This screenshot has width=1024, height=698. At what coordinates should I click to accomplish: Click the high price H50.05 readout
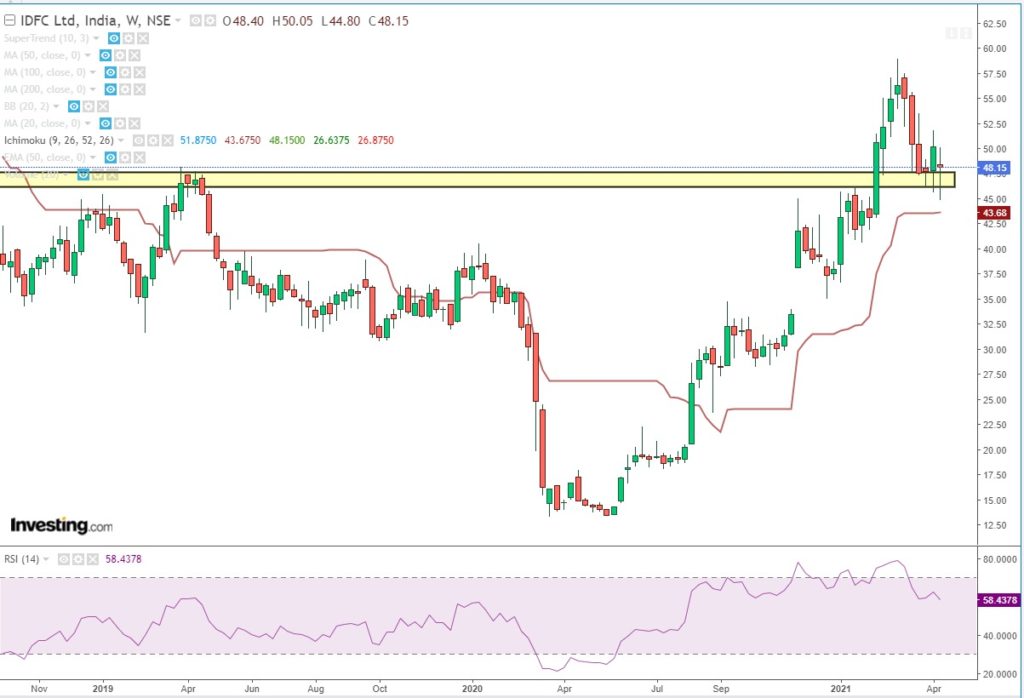(x=293, y=21)
